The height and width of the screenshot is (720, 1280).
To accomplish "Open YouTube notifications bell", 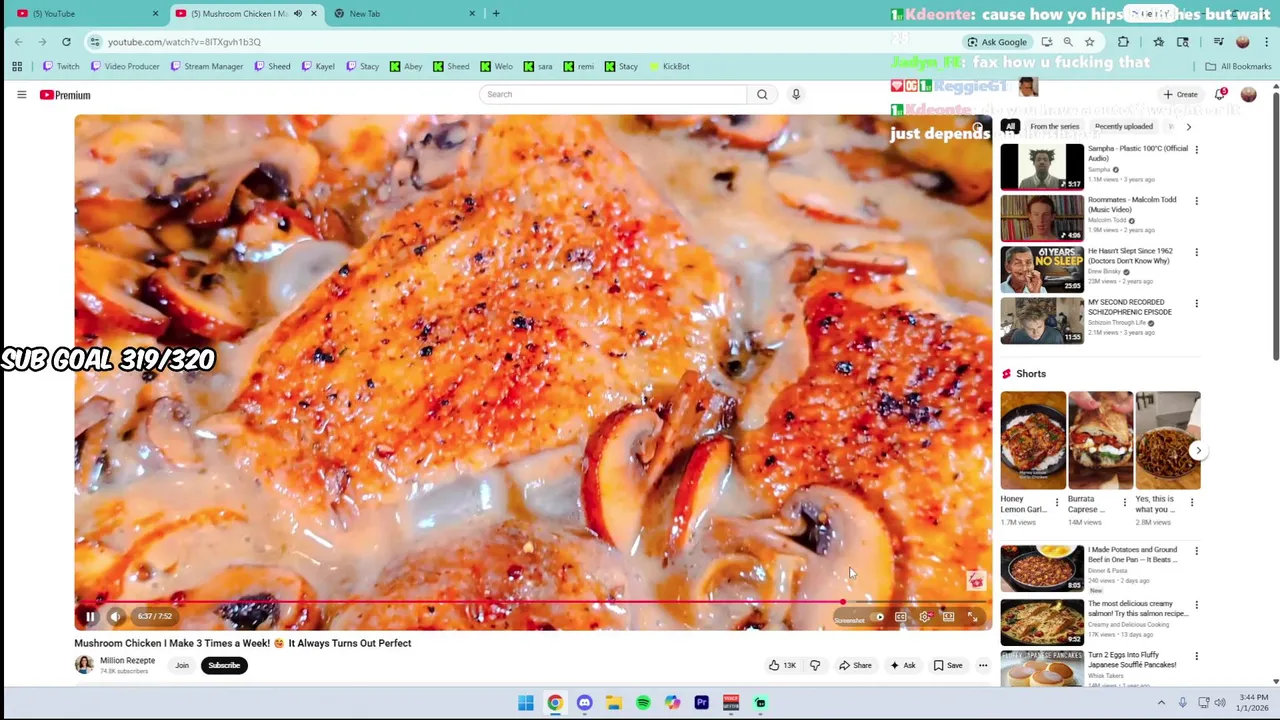I will pyautogui.click(x=1220, y=94).
